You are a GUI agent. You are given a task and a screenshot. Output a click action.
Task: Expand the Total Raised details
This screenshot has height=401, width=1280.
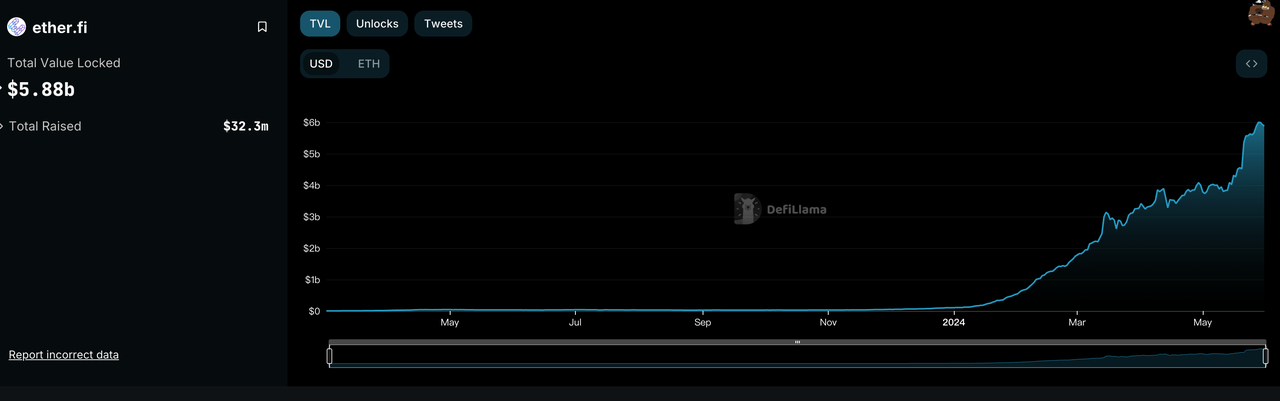[3, 126]
